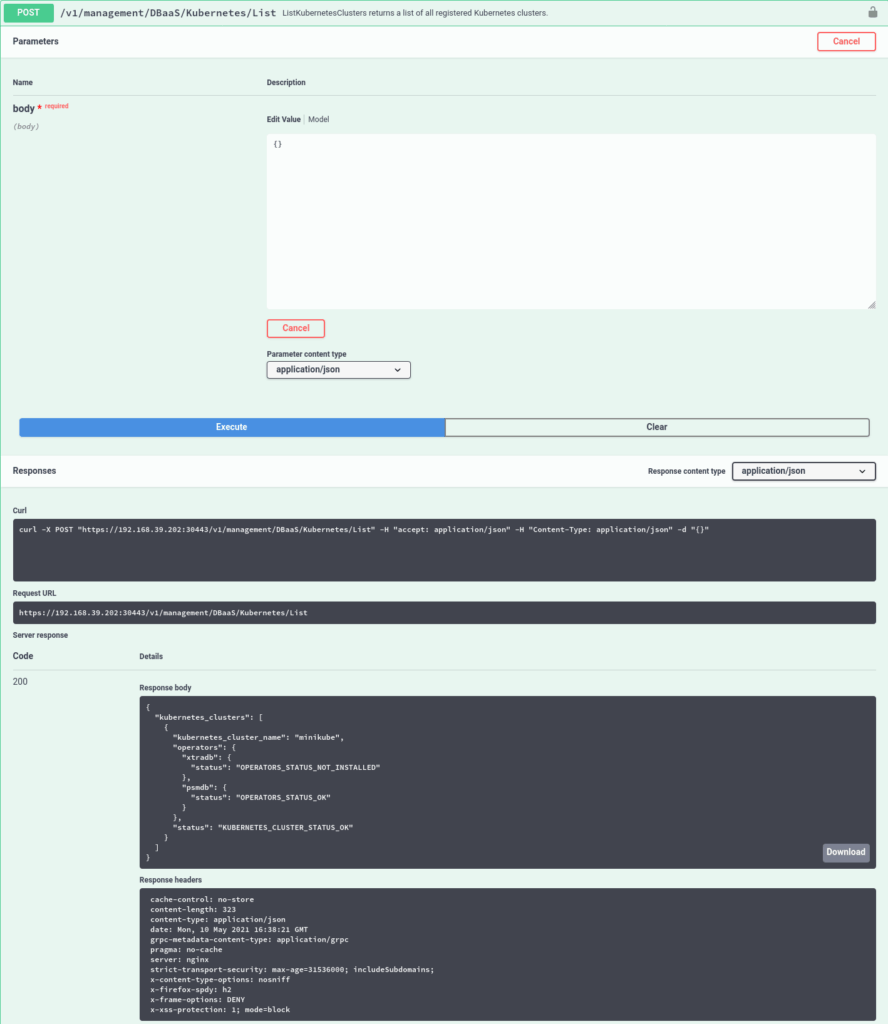
Task: Download the response body
Action: click(845, 852)
